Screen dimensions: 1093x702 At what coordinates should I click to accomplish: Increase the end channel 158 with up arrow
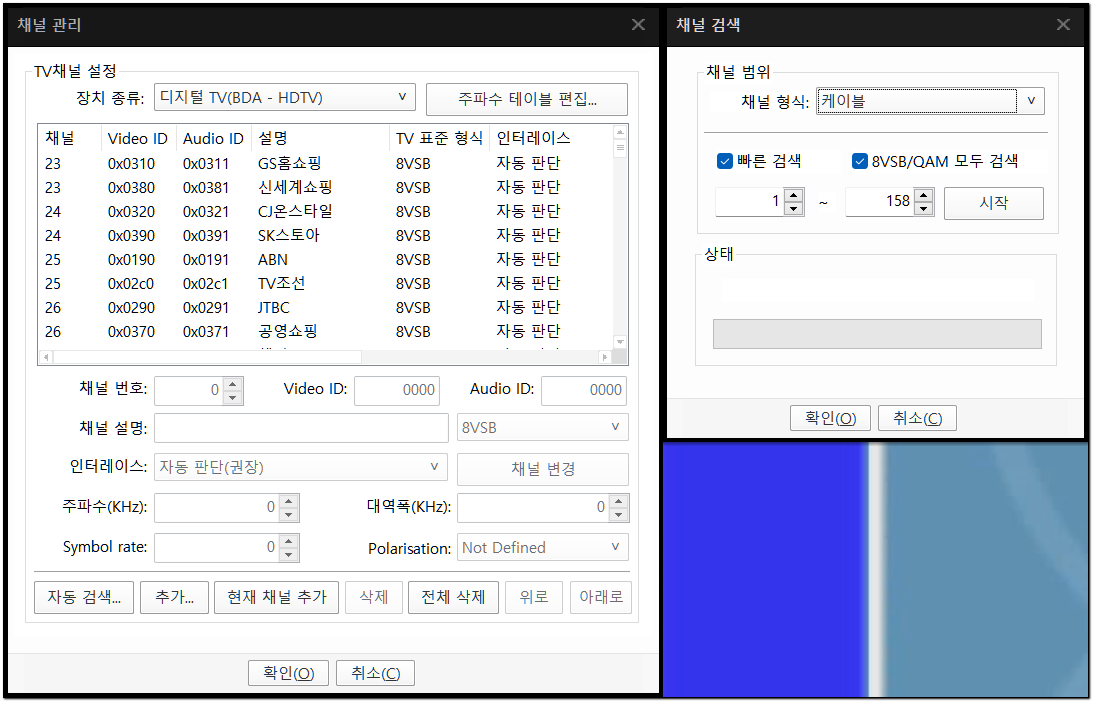tap(924, 196)
